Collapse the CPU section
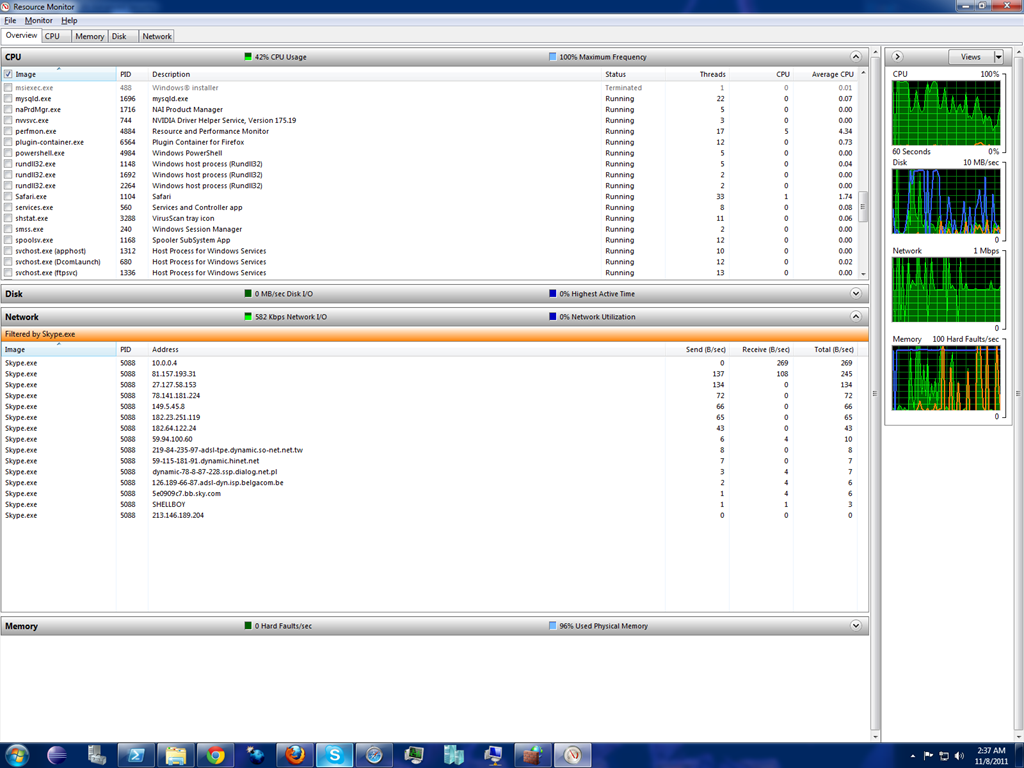 point(856,57)
